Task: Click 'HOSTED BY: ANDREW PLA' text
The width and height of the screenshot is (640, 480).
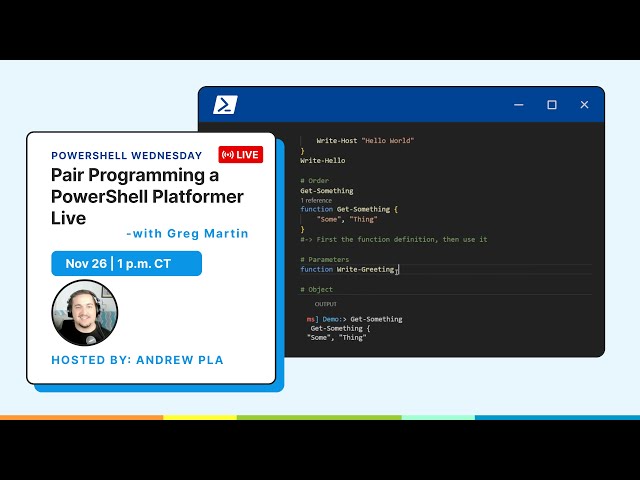Action: pos(137,360)
